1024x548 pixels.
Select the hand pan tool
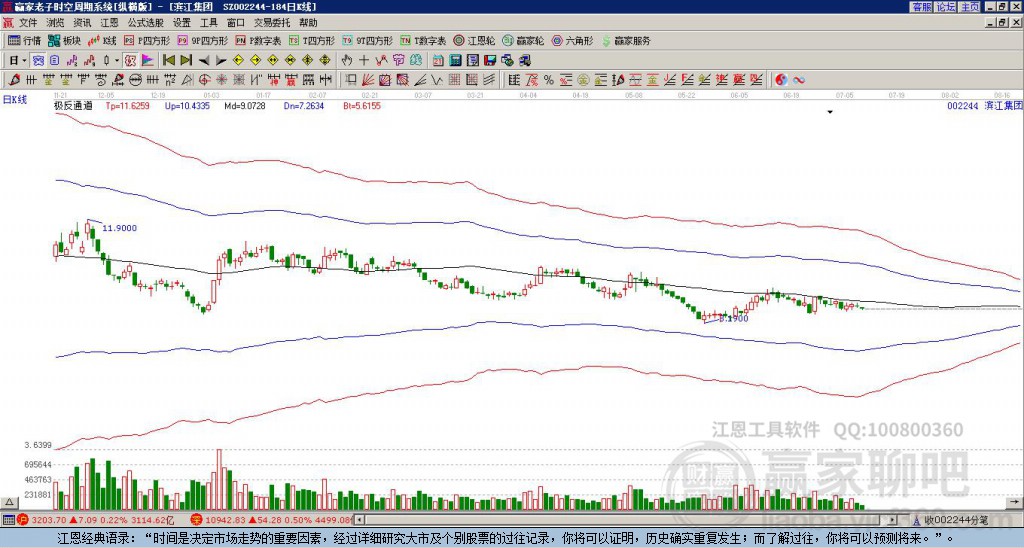[347, 61]
